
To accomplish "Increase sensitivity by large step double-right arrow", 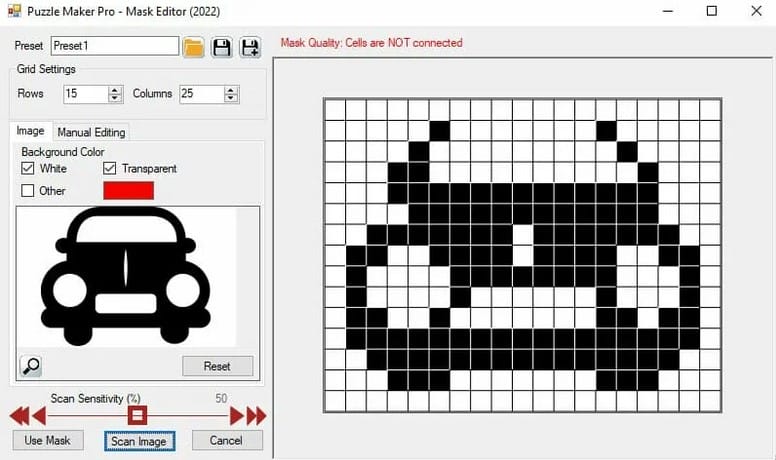I will click(x=256, y=416).
